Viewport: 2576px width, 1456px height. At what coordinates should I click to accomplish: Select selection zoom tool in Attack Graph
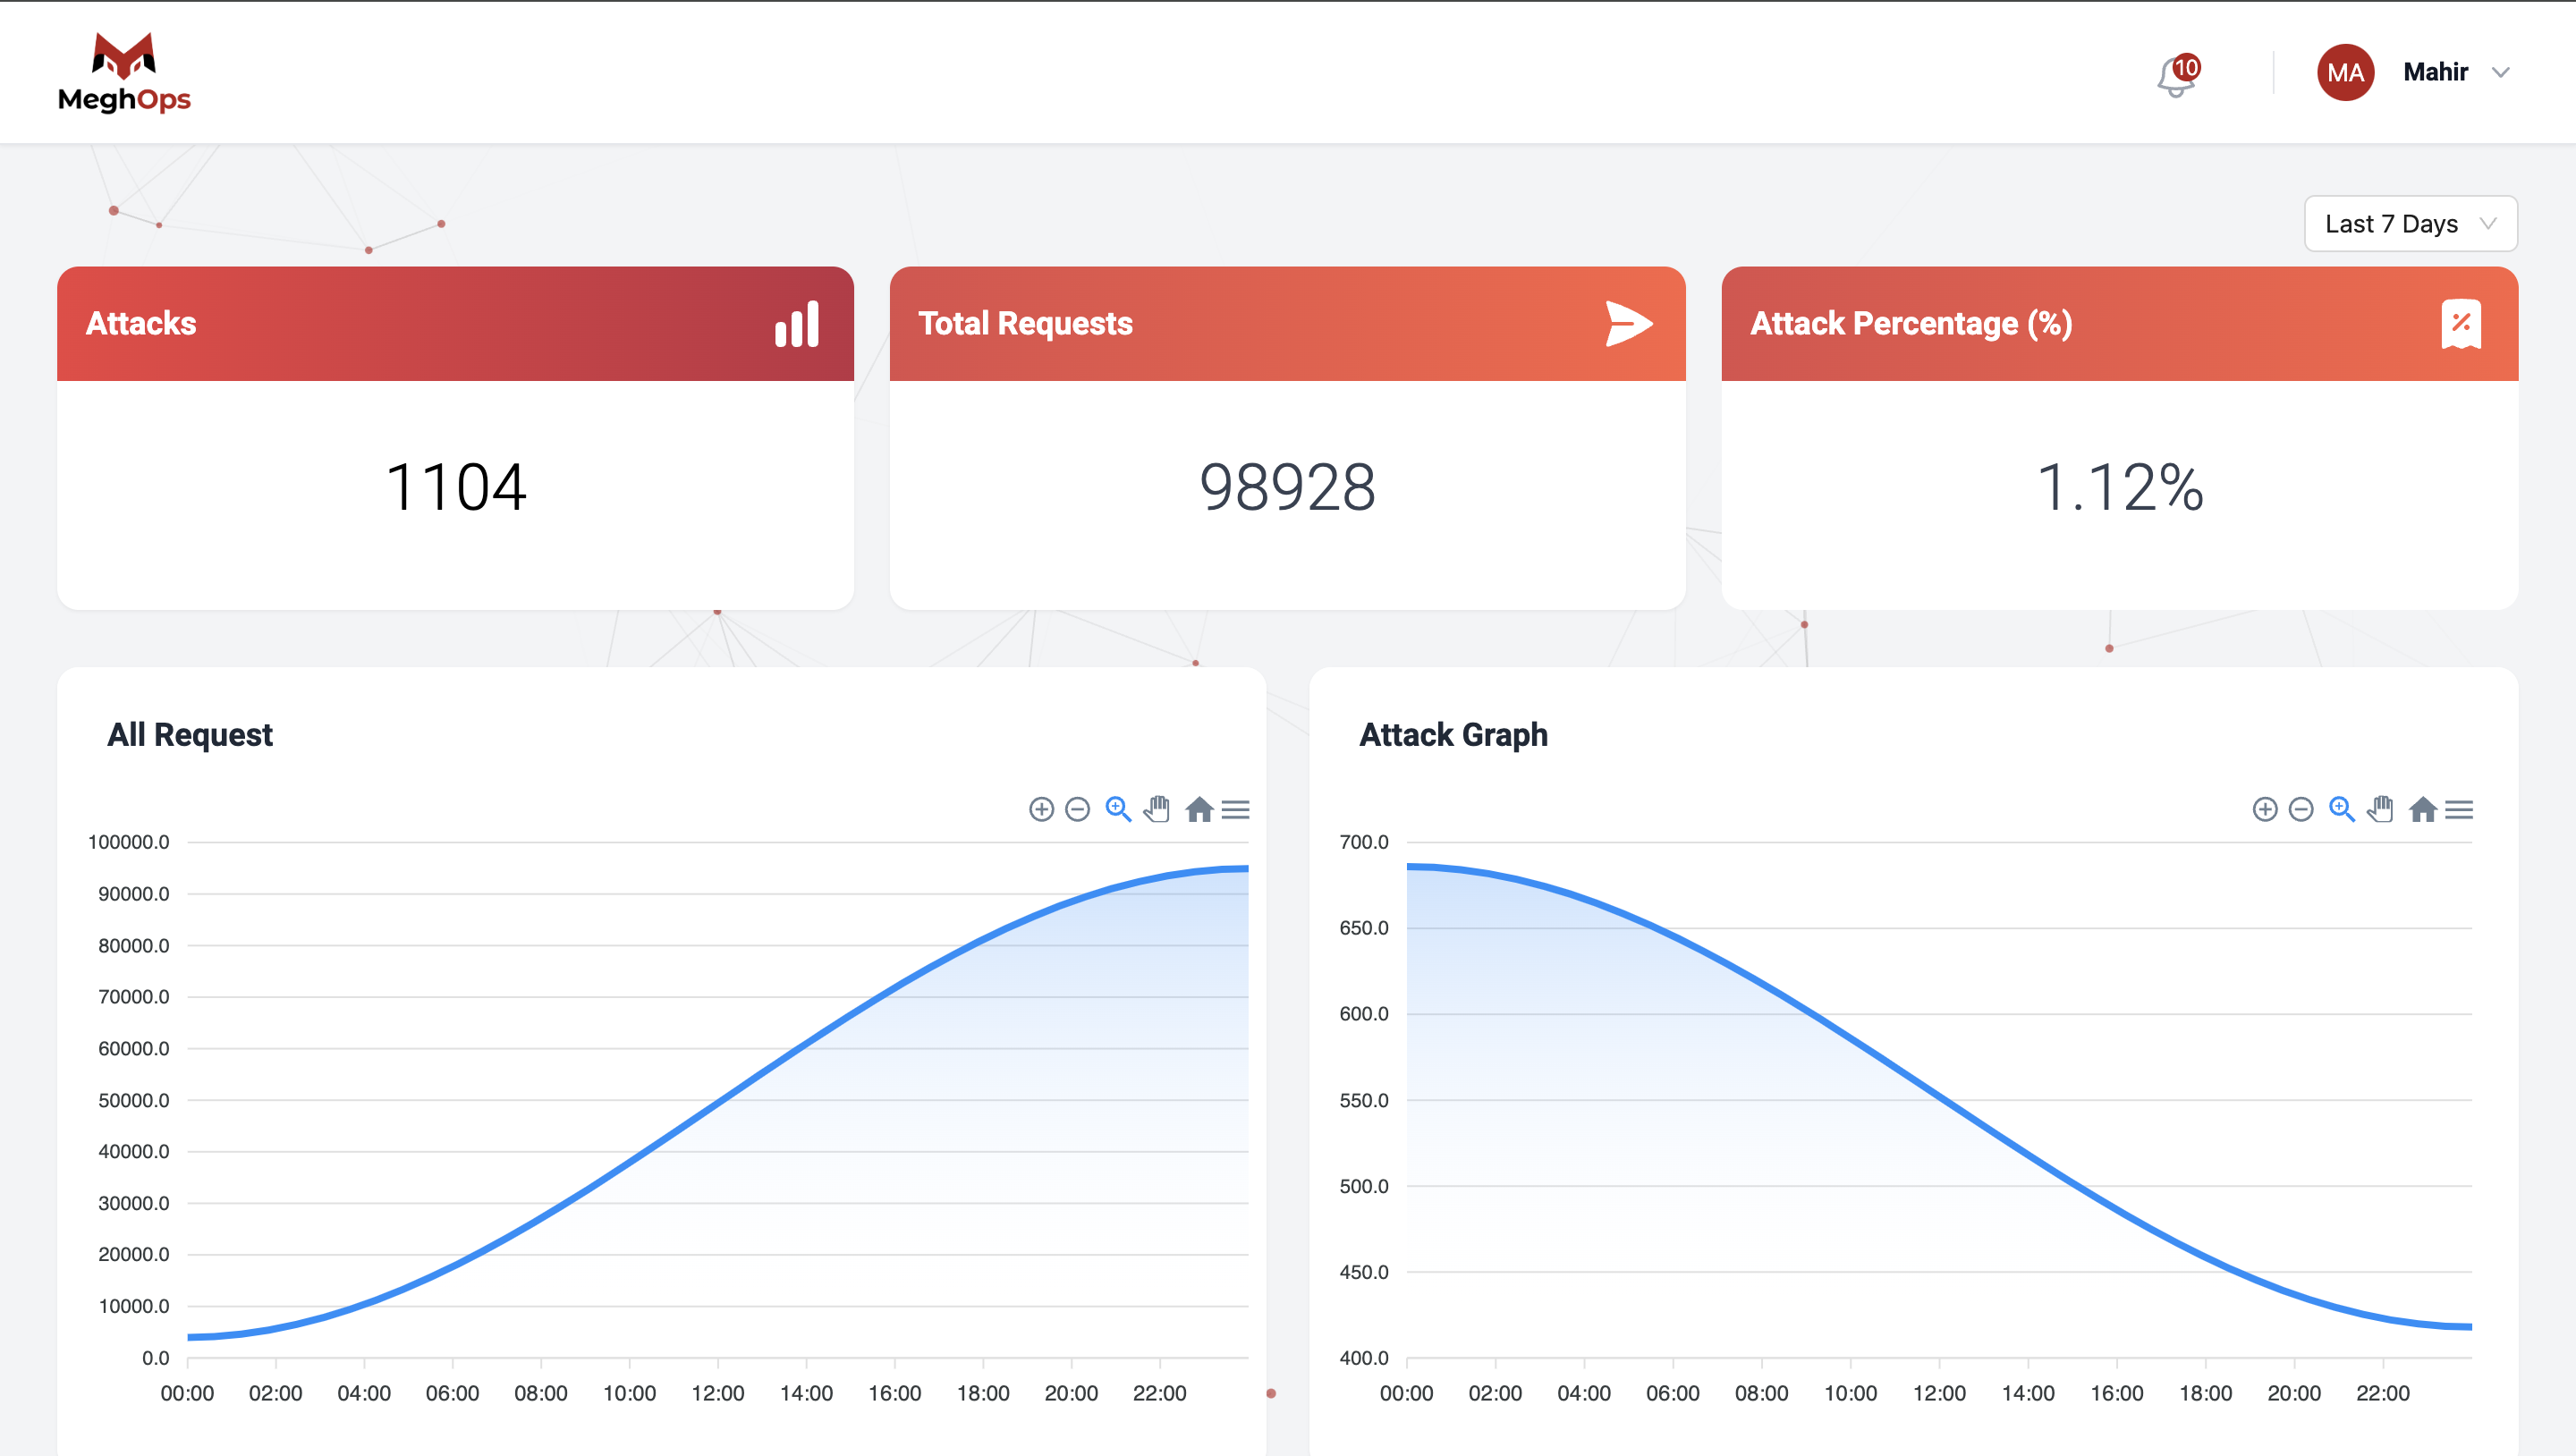(x=2342, y=809)
